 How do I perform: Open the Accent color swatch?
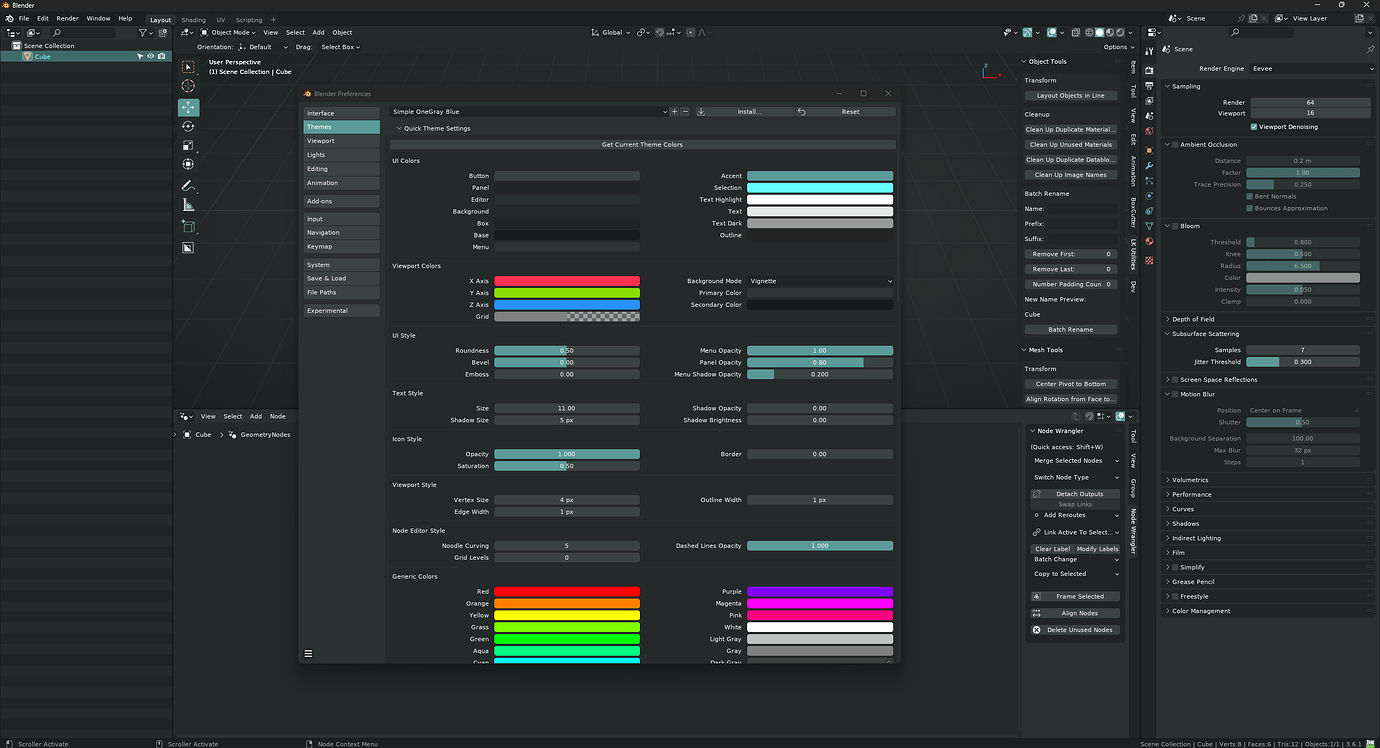pos(820,176)
